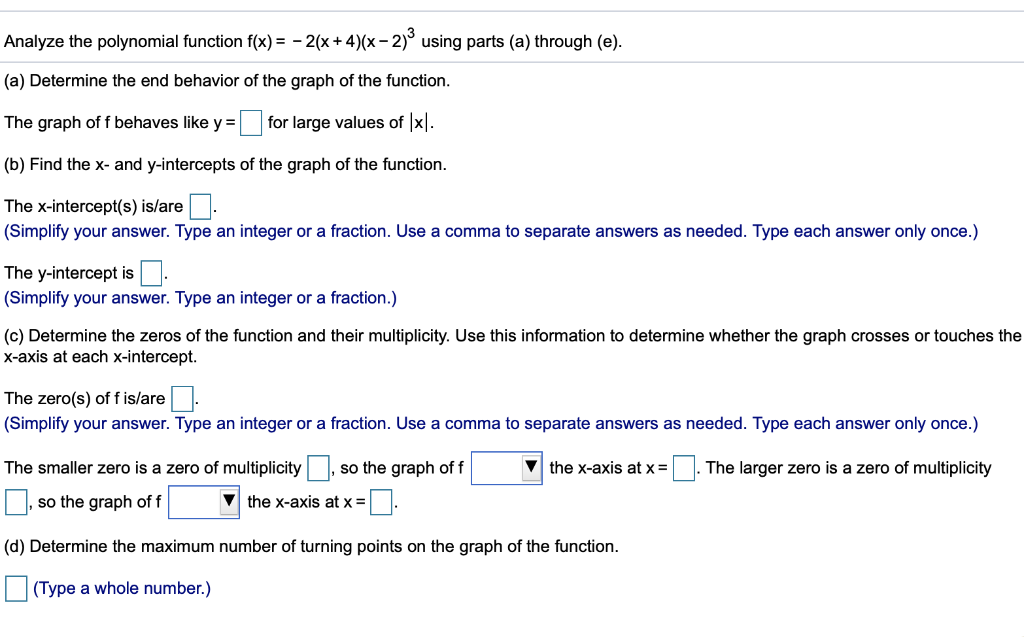Click the dropdown arrow on the second selector
1024x637 pixels.
[x=227, y=501]
